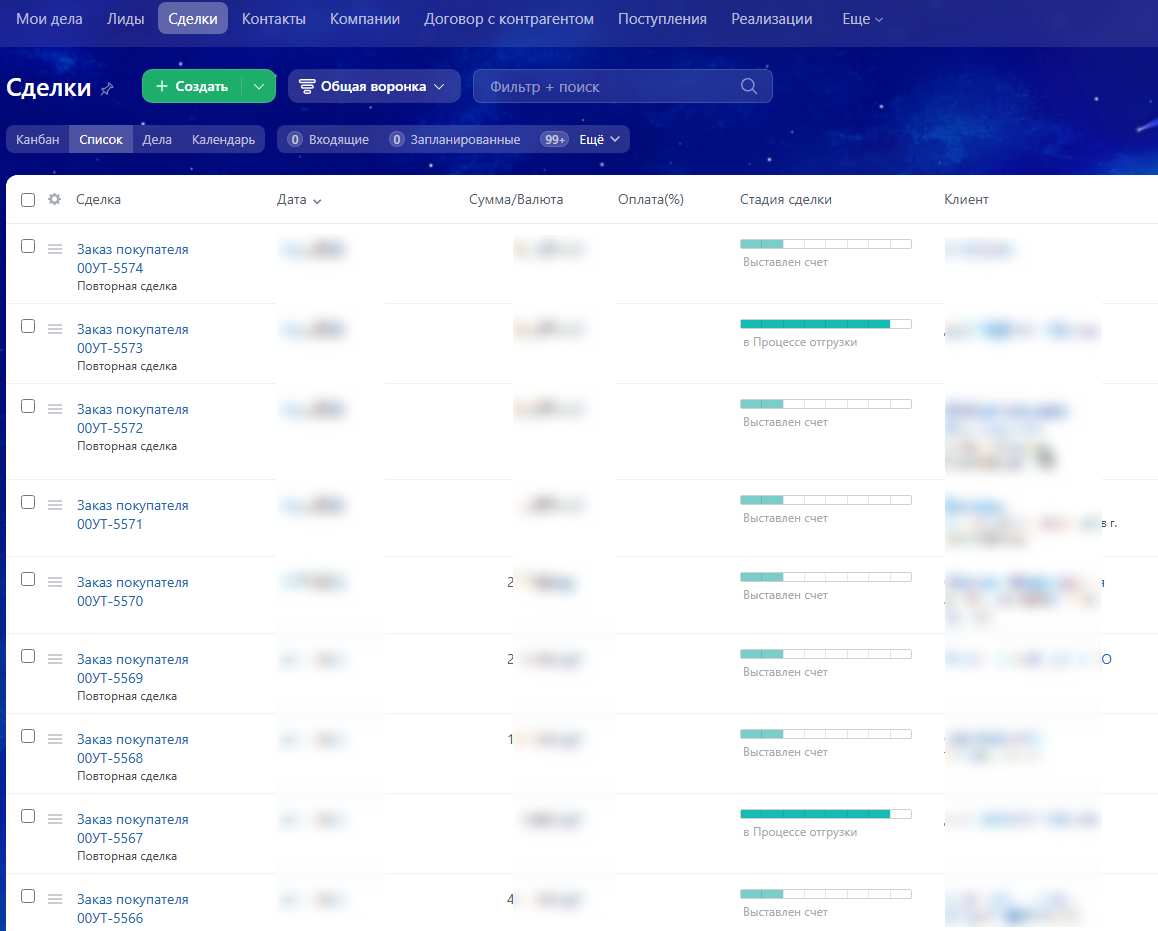Open hamburger menu for order 00УТ-5566
This screenshot has width=1158, height=931.
[55, 899]
